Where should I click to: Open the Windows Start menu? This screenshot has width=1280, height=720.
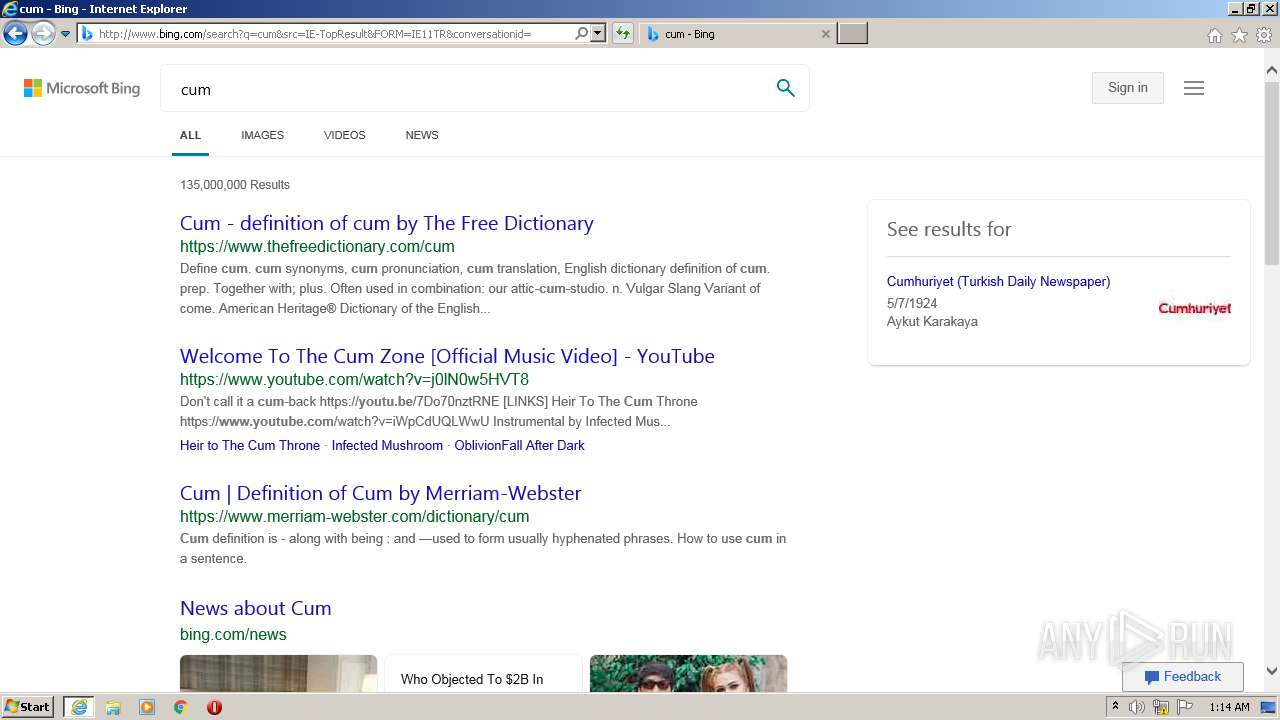point(28,707)
